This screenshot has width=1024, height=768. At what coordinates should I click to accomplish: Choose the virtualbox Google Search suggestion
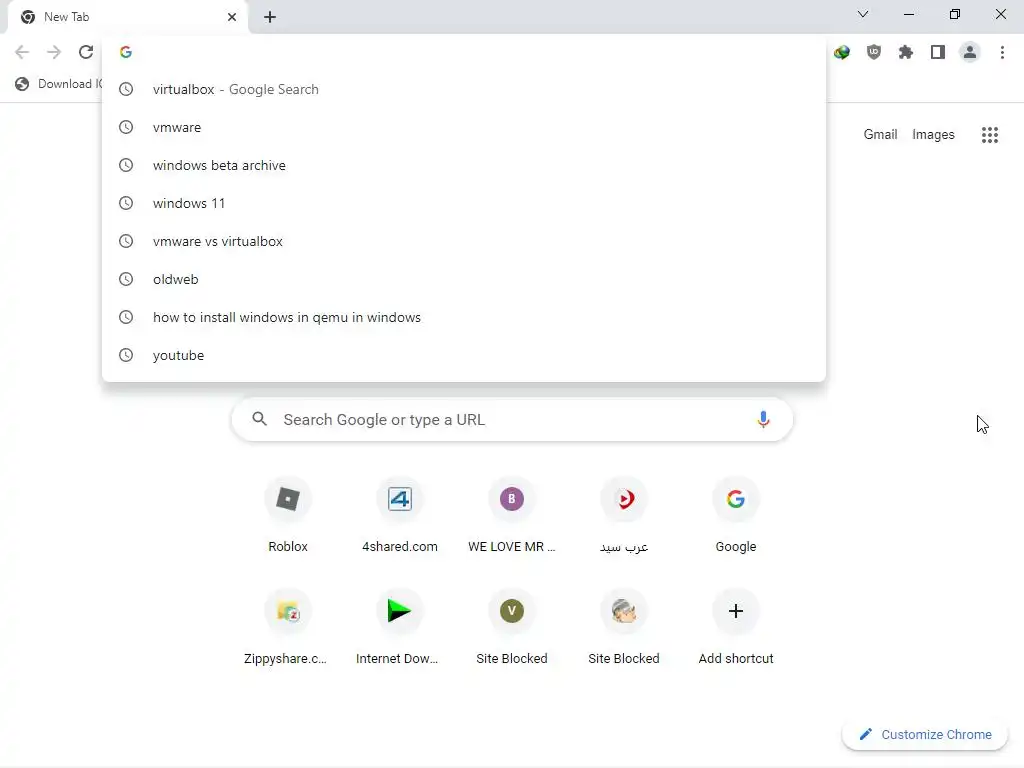pyautogui.click(x=464, y=89)
